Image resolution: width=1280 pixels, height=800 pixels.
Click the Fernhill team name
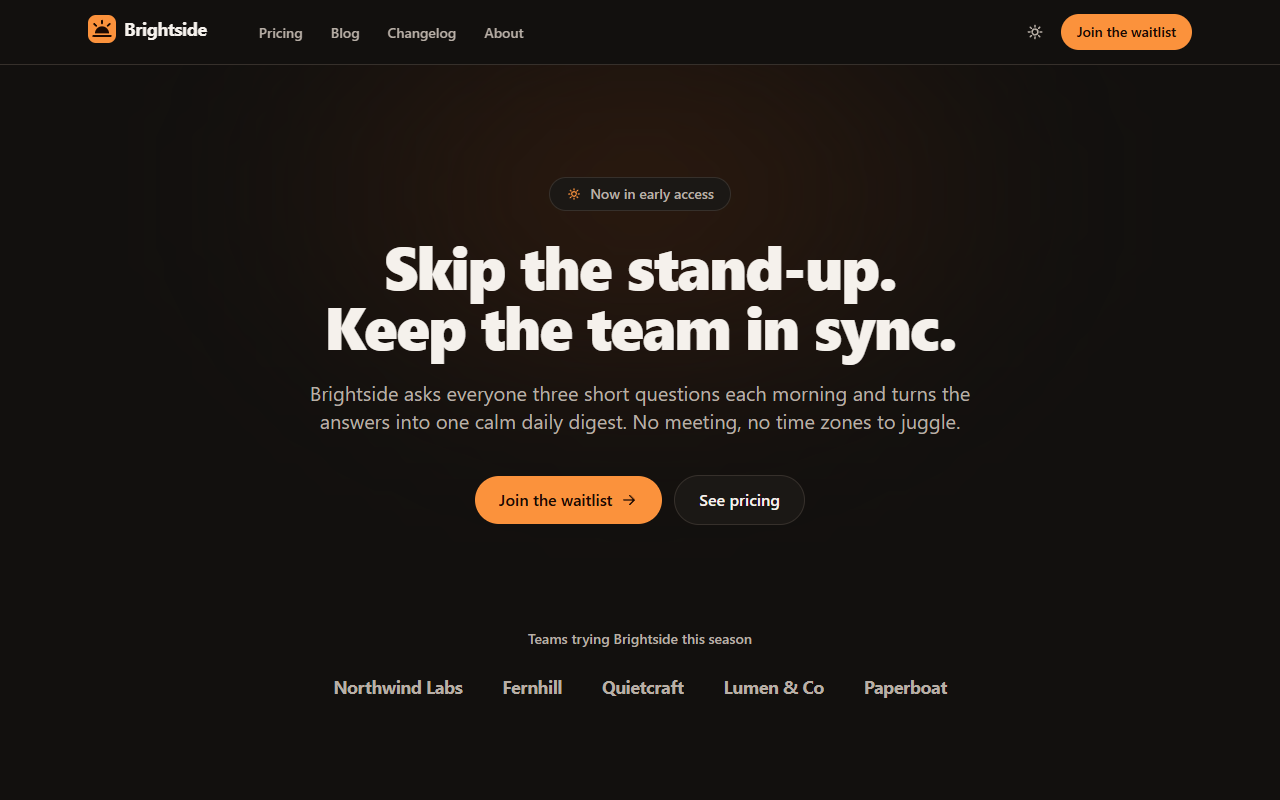(532, 688)
